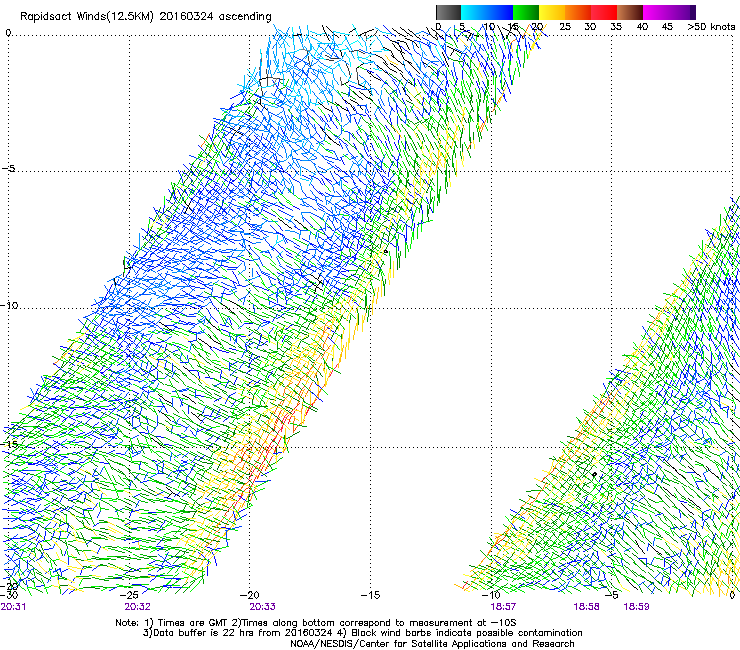
Task: Click the '18:58' swath time label
Action: point(587,607)
